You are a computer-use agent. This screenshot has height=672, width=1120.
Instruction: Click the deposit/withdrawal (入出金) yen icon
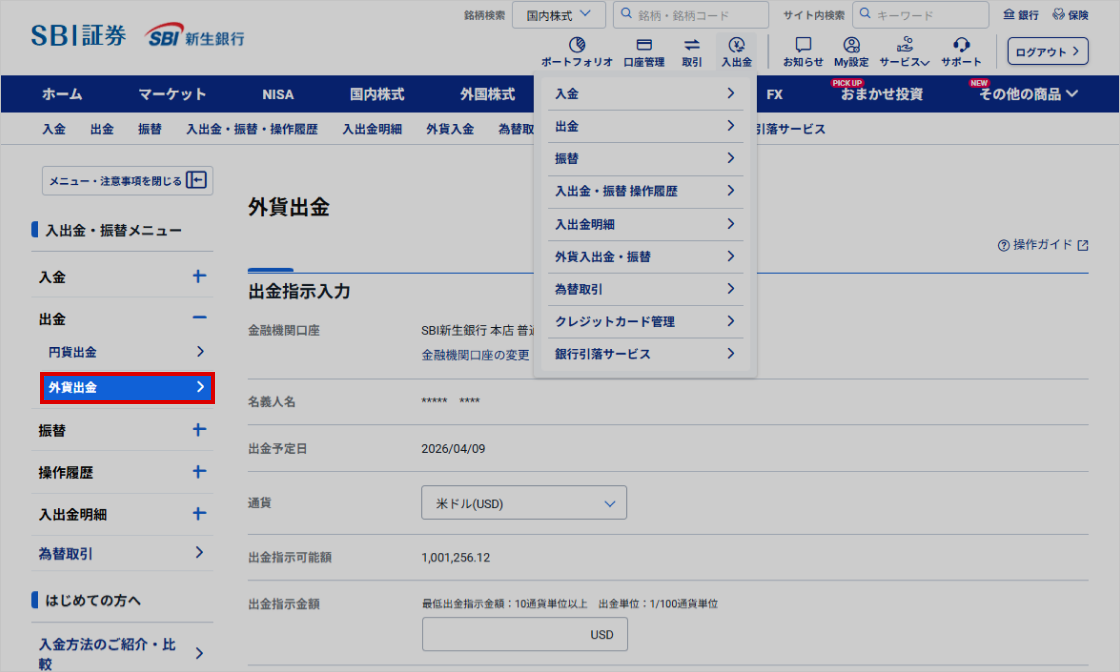click(737, 45)
